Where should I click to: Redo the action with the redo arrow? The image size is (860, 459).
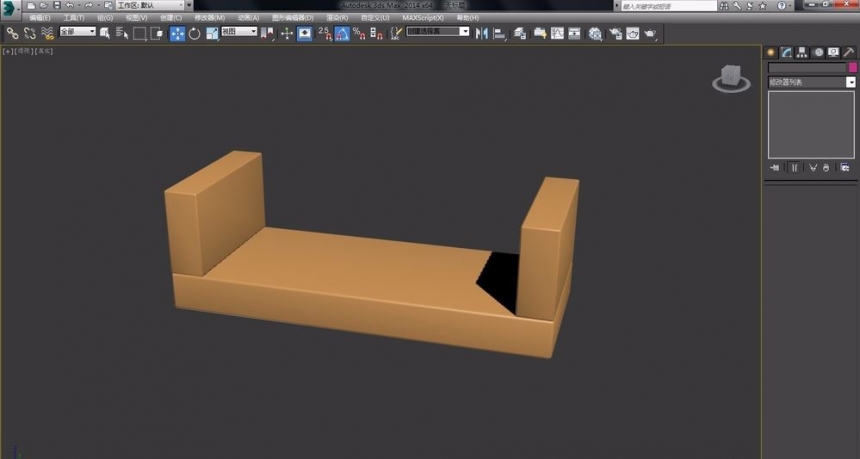(88, 5)
